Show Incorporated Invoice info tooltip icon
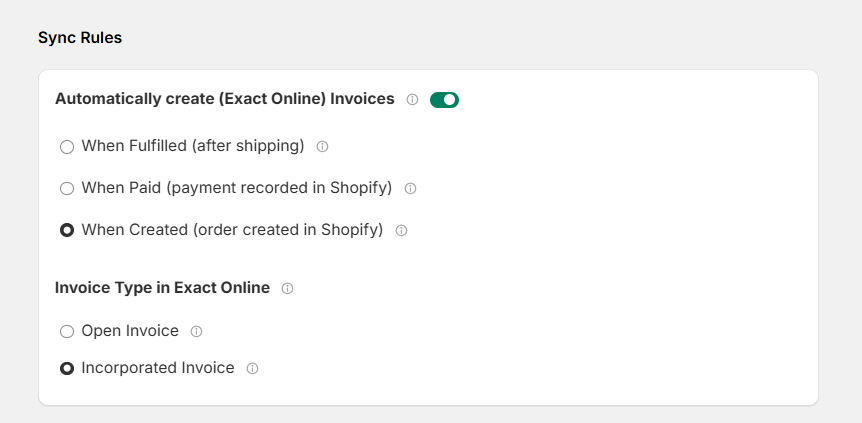Screen dimensions: 862x423 pyautogui.click(x=252, y=369)
